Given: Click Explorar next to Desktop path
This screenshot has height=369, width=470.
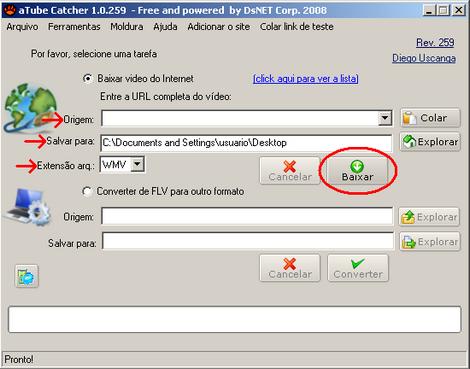Looking at the screenshot, I should click(430, 142).
